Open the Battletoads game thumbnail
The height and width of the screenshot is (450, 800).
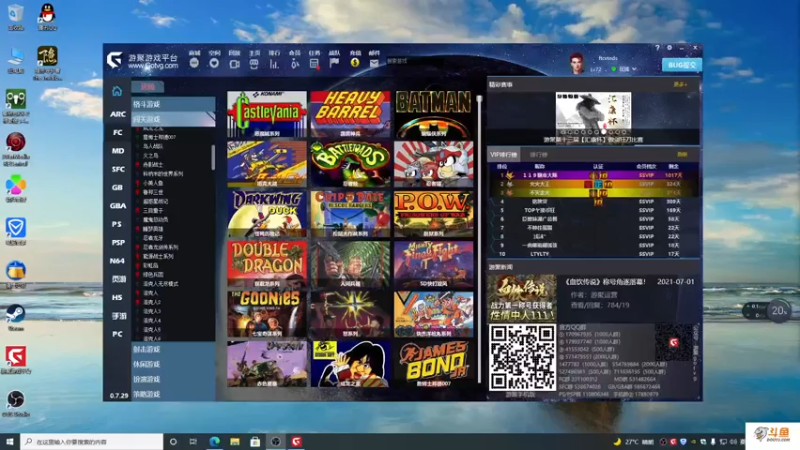350,164
